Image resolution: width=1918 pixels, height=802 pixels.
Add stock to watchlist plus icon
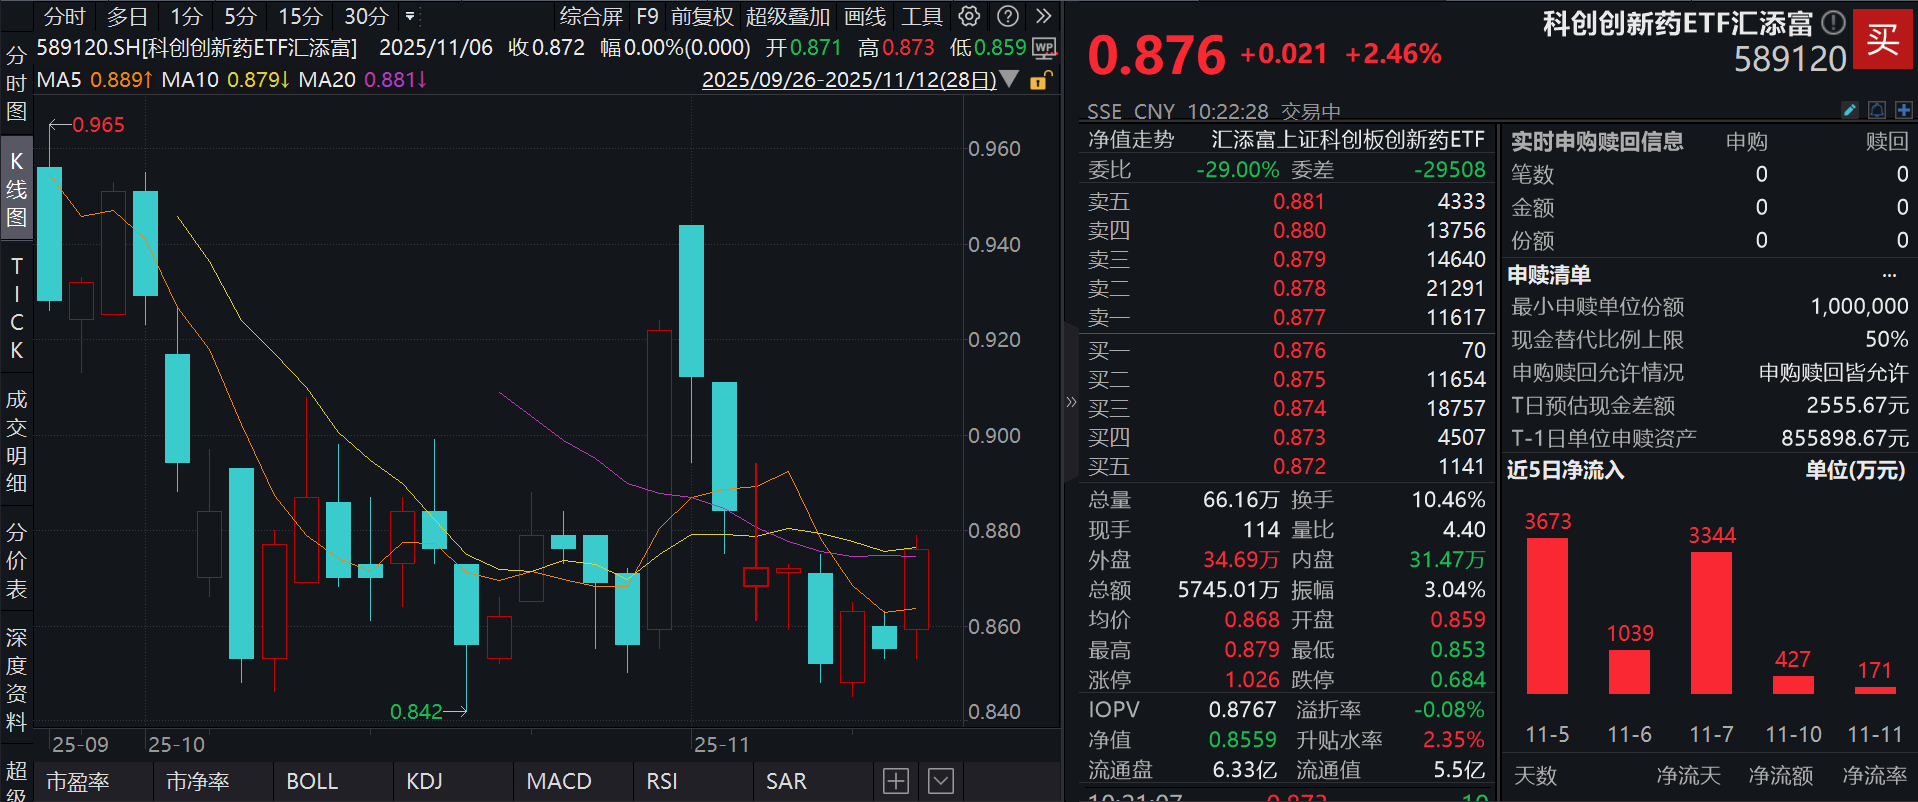1903,110
